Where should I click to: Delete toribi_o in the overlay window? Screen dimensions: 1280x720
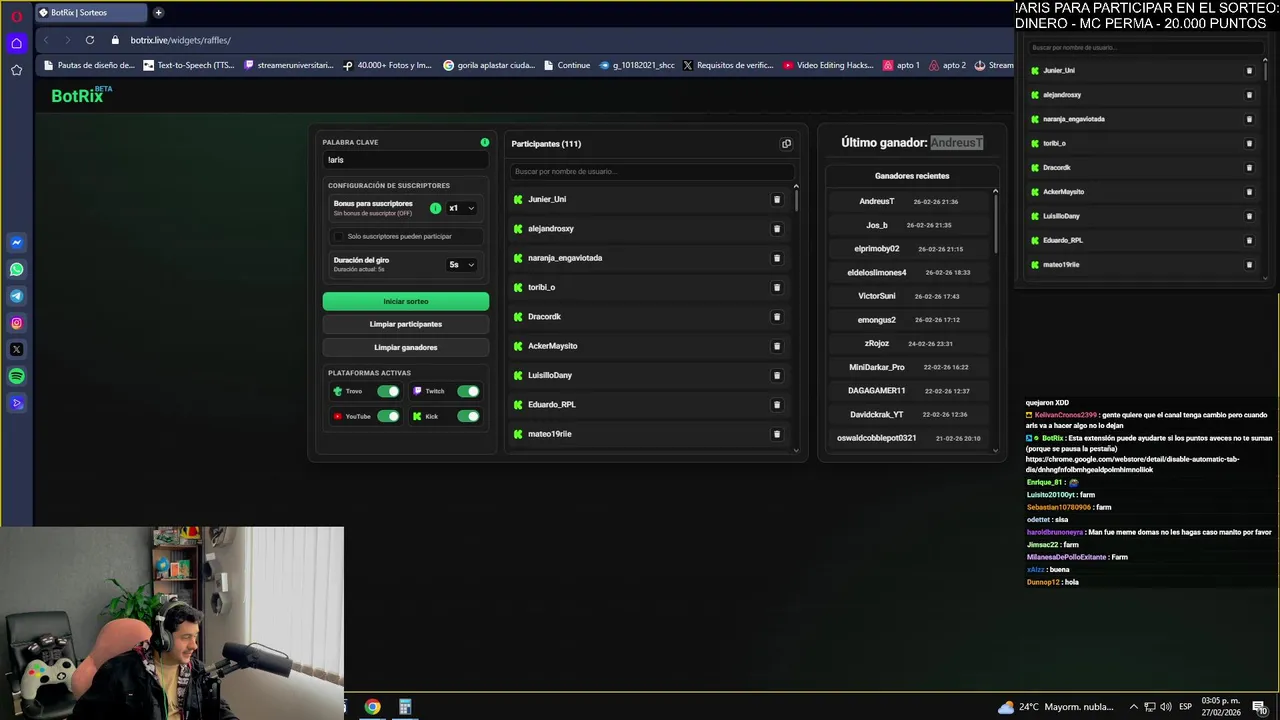pyautogui.click(x=1249, y=143)
